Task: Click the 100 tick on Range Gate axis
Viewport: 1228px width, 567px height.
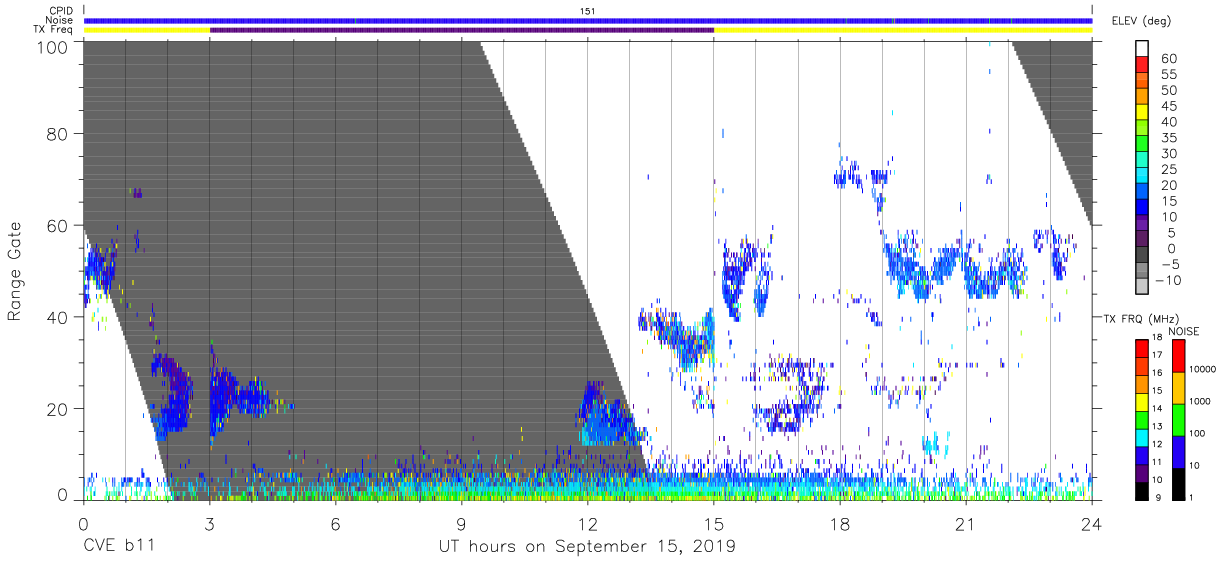Action: (x=53, y=47)
